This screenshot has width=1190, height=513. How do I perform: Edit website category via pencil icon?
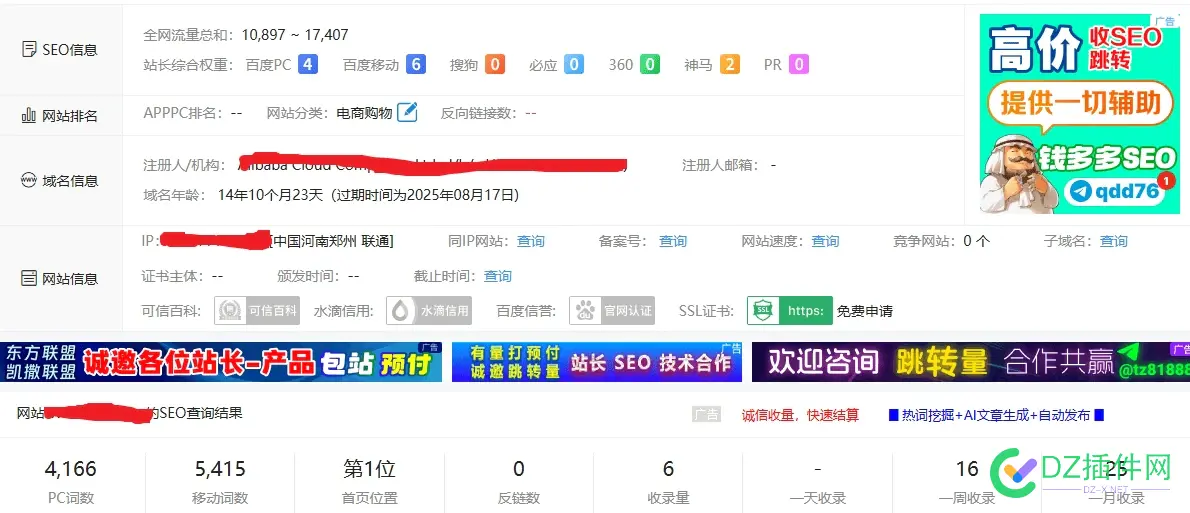(408, 112)
